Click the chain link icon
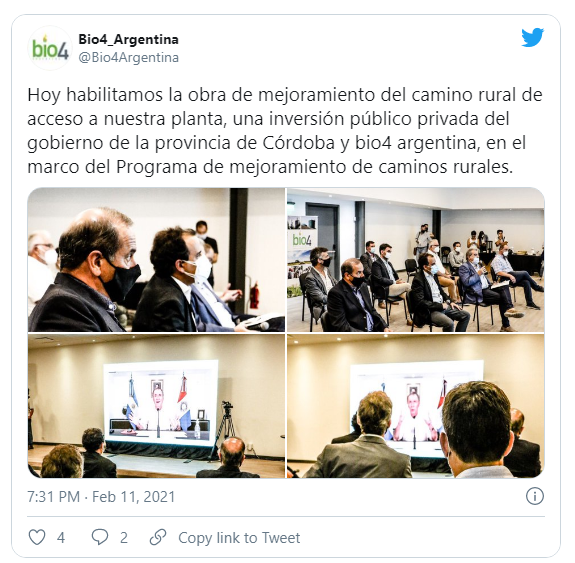 click(x=158, y=538)
